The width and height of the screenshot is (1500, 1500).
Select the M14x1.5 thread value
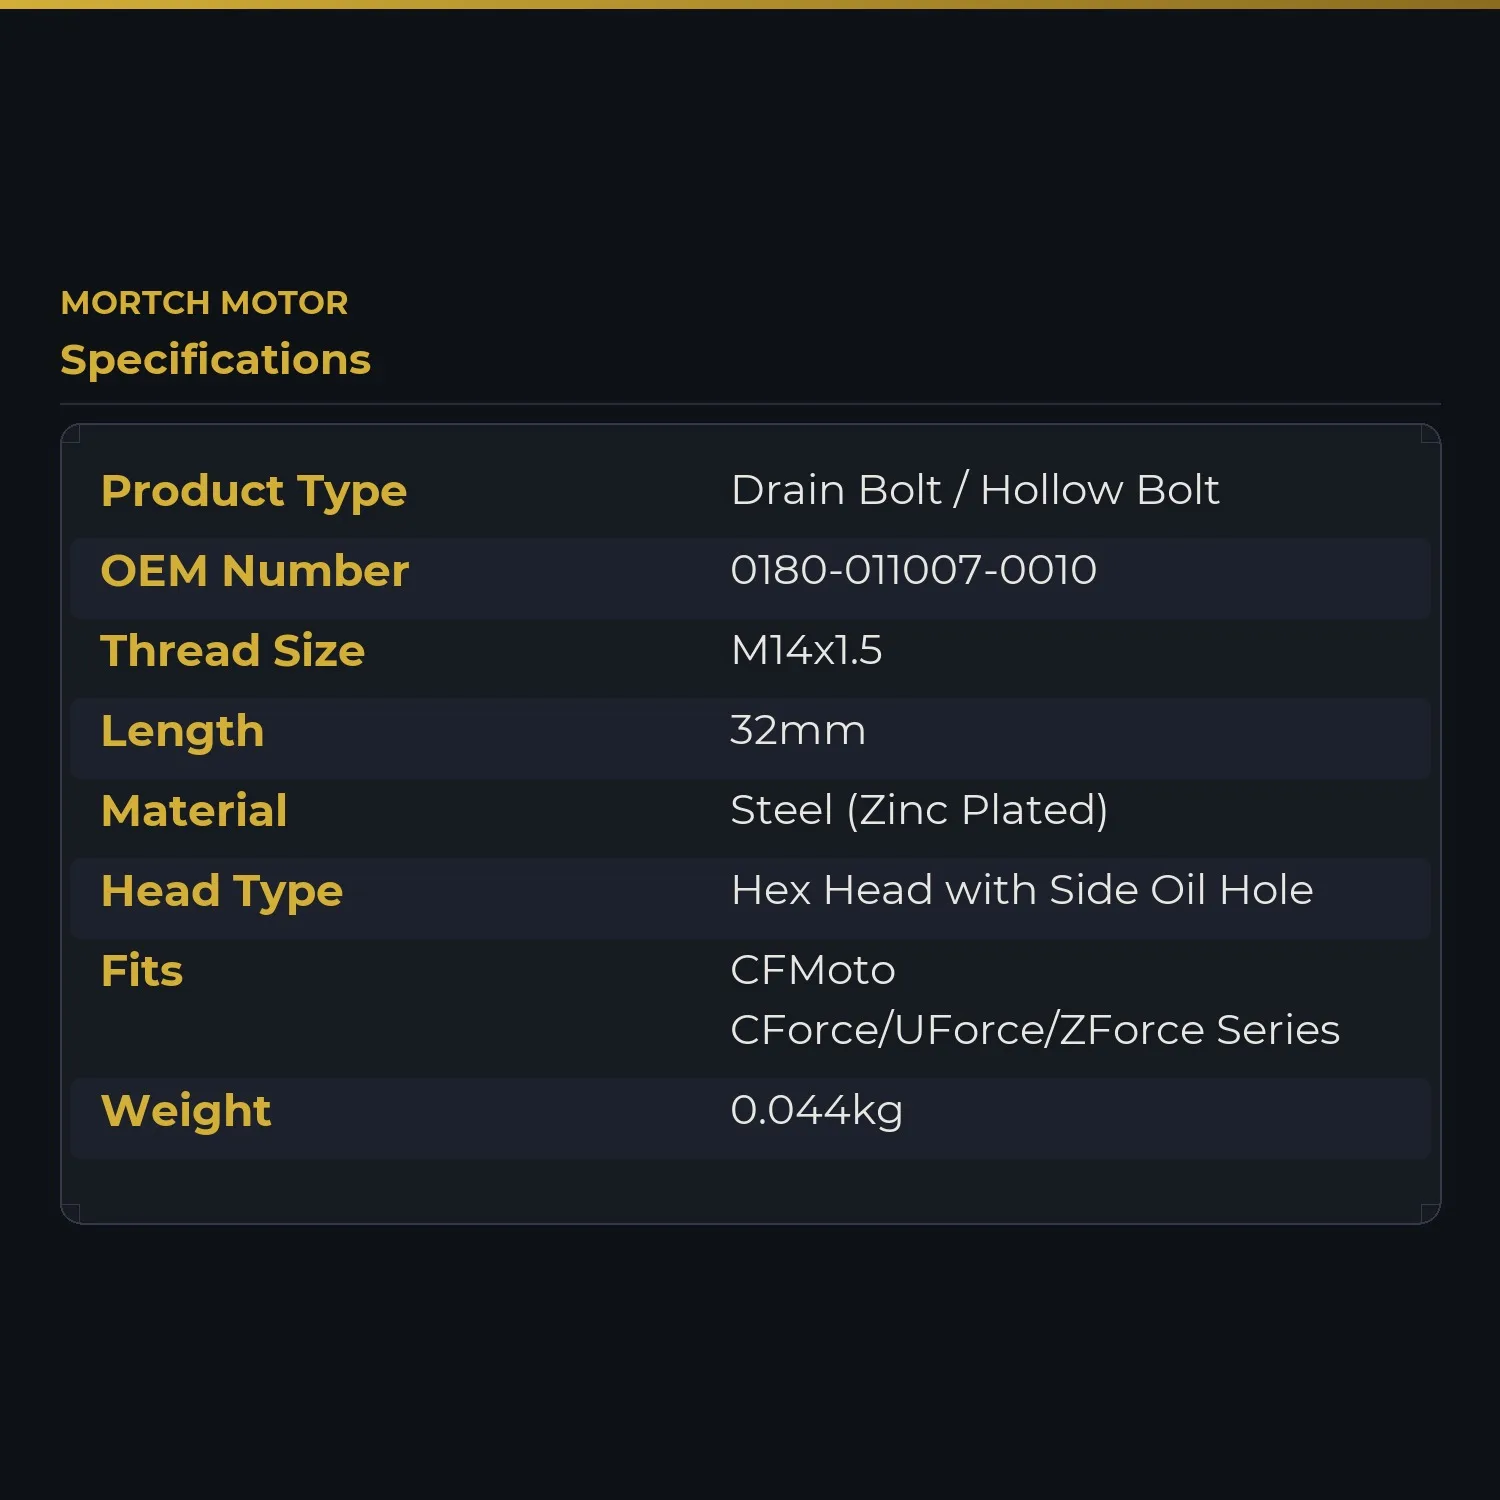(x=807, y=650)
